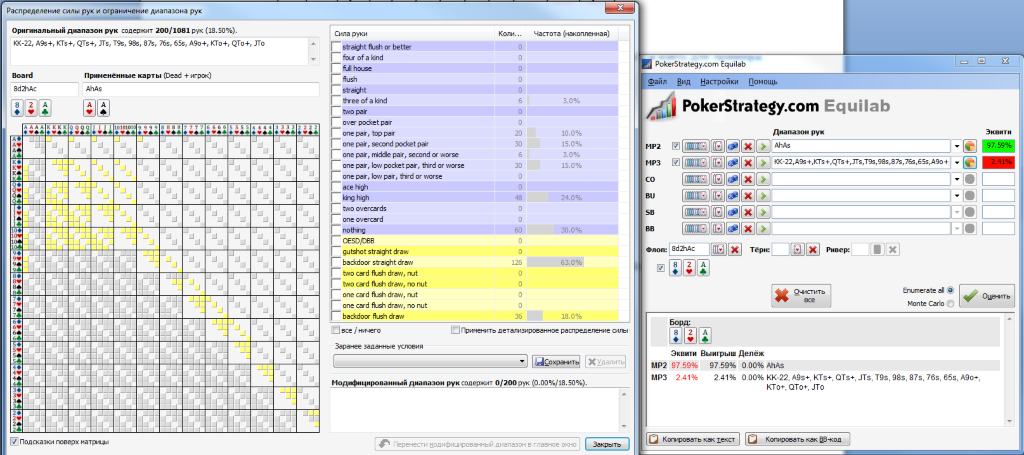Screen dimensions: 1024x455
Task: Expand MP2 range history dropdown
Action: (x=957, y=146)
